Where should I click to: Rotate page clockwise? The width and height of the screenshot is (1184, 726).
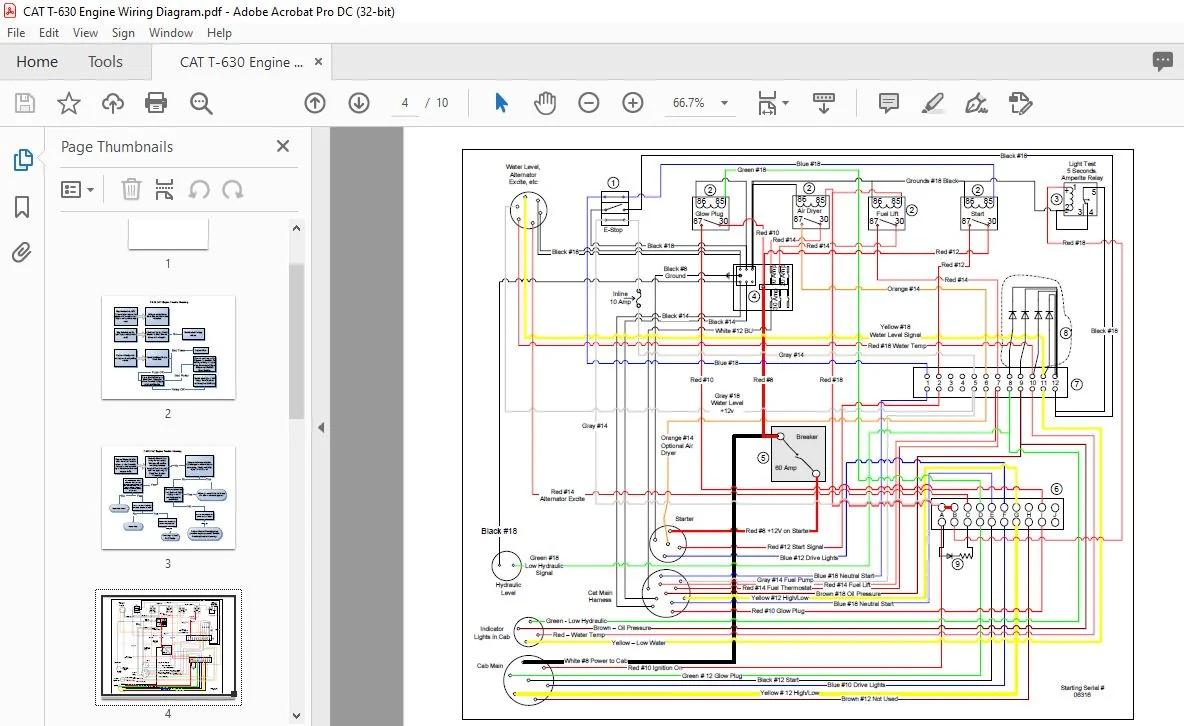(x=233, y=189)
